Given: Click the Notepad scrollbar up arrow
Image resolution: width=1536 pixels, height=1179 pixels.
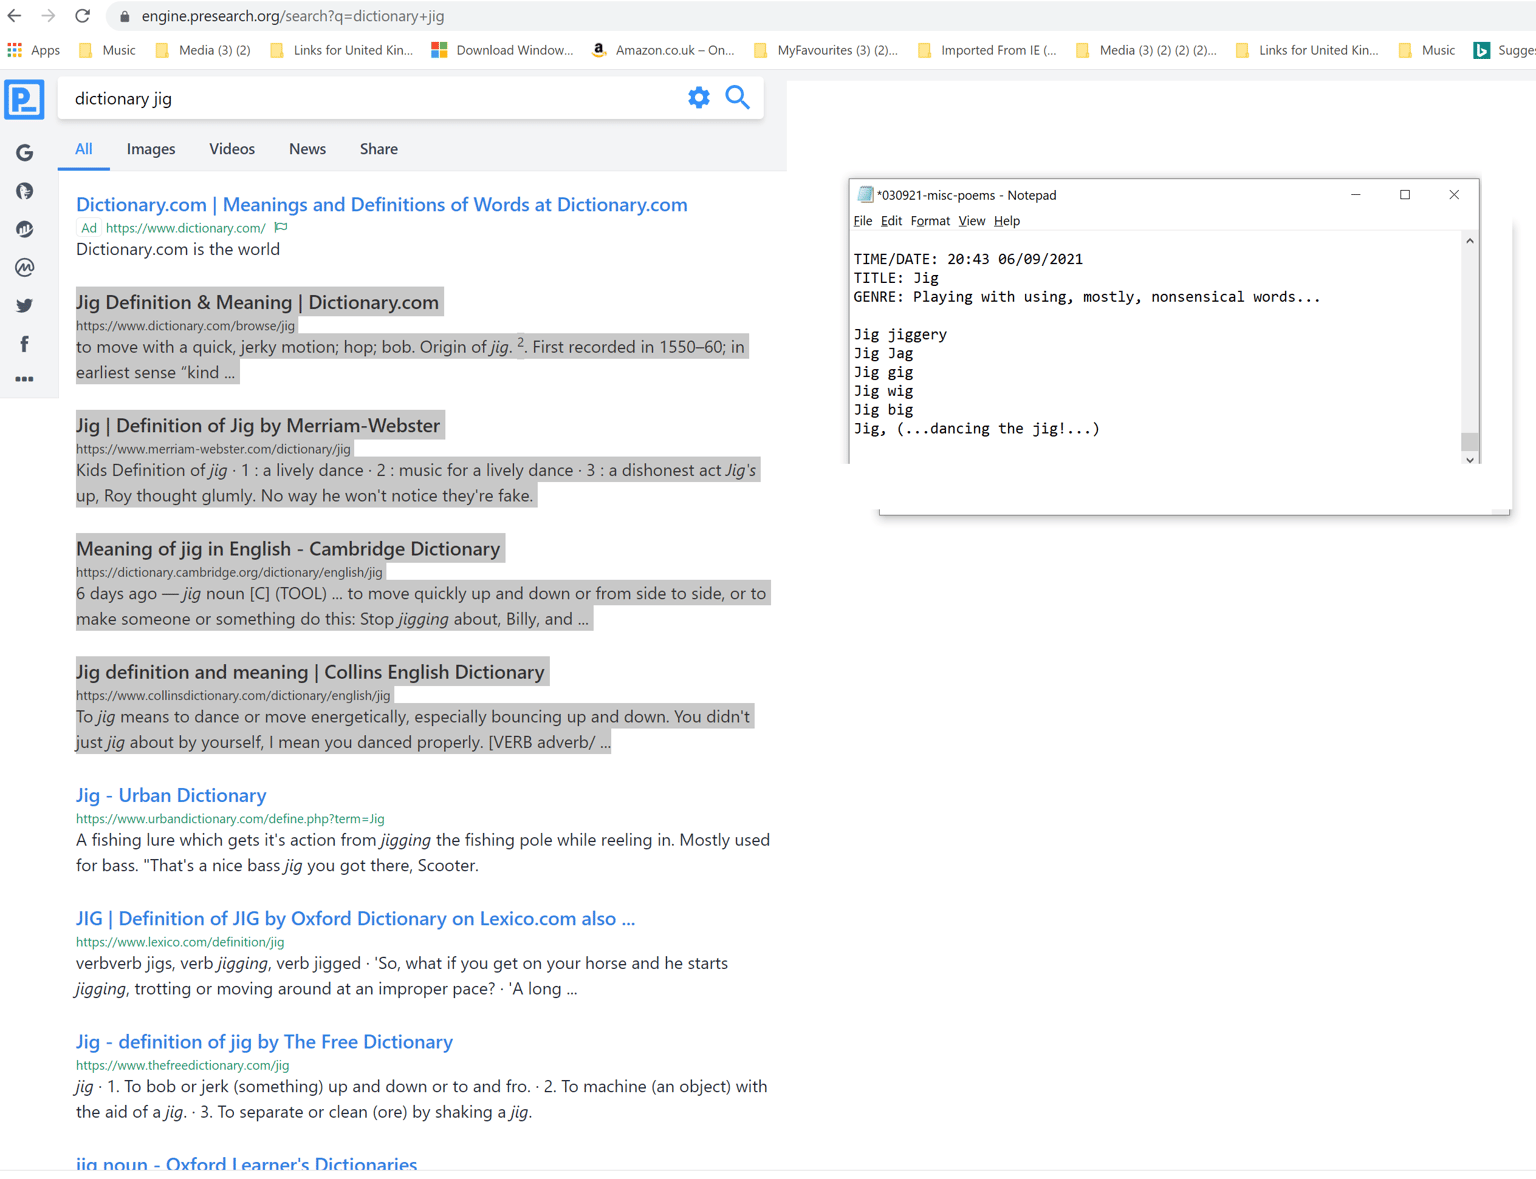Looking at the screenshot, I should click(1470, 241).
